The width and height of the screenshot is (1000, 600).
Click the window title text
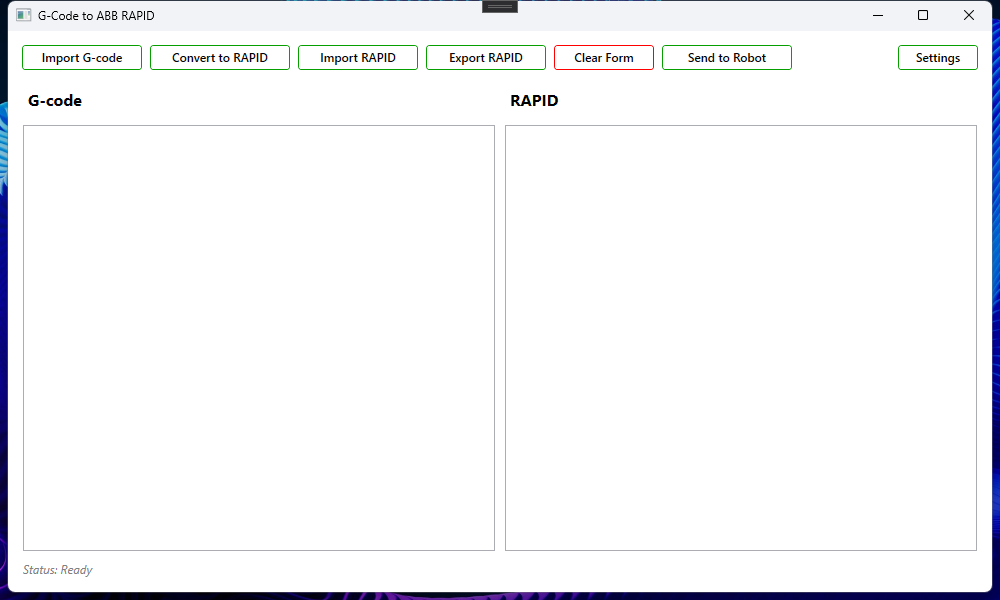pos(96,16)
